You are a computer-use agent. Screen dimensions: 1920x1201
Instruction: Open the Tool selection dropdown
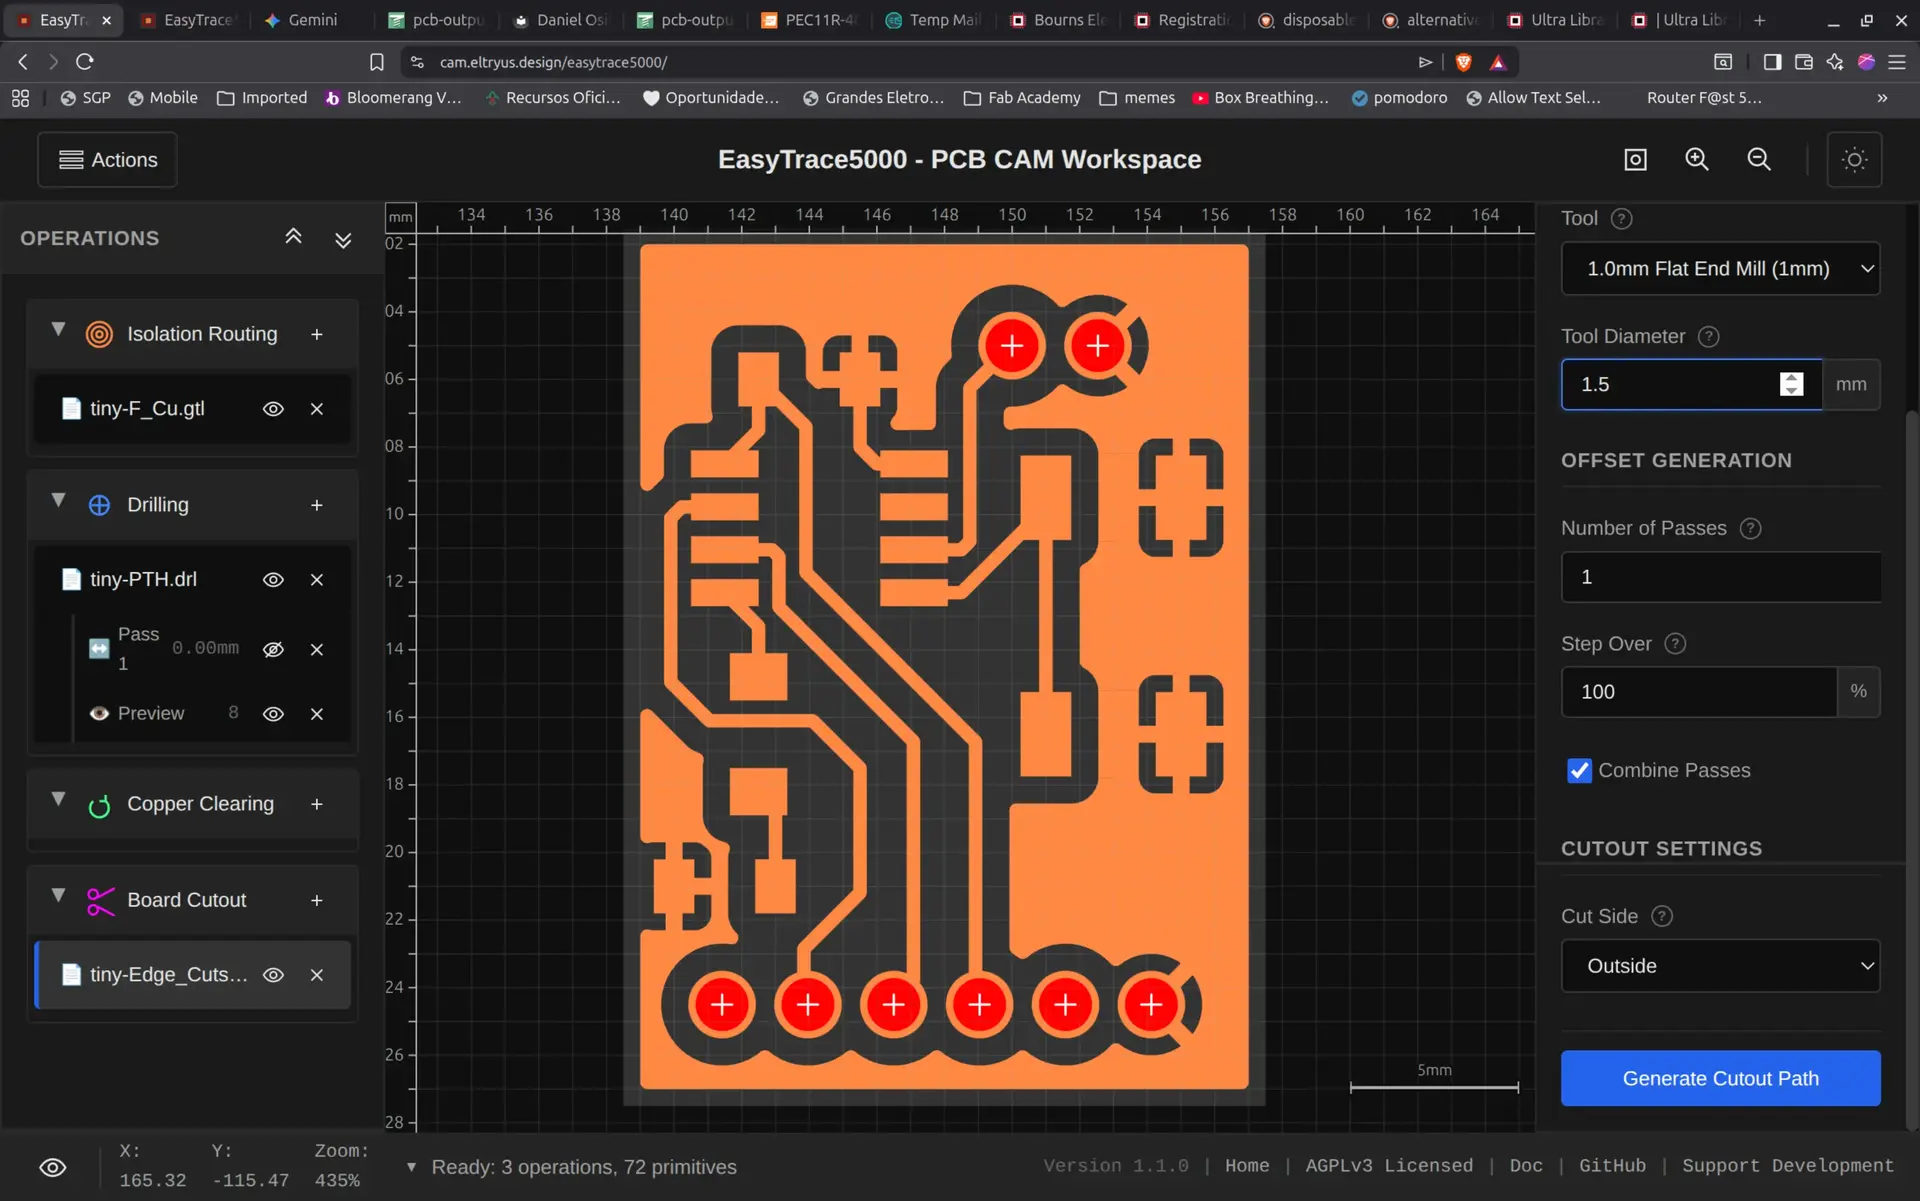[1720, 269]
